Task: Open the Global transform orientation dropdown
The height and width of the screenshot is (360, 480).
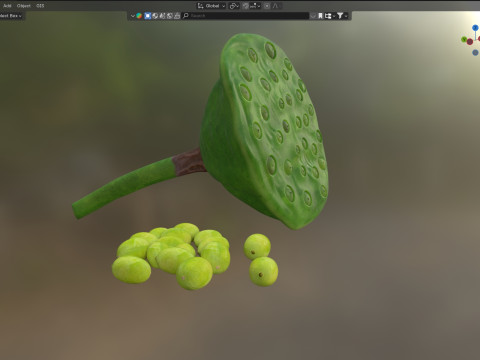Action: point(211,6)
